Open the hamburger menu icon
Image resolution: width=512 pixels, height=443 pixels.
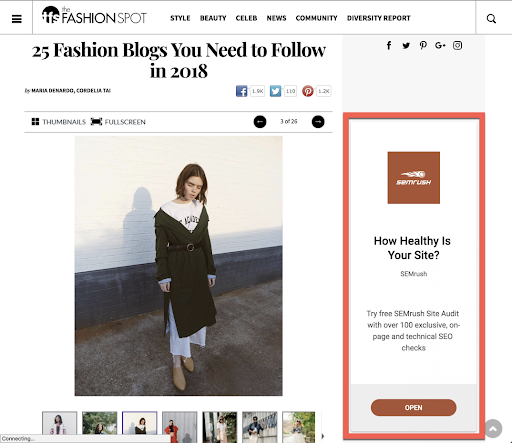click(x=17, y=19)
